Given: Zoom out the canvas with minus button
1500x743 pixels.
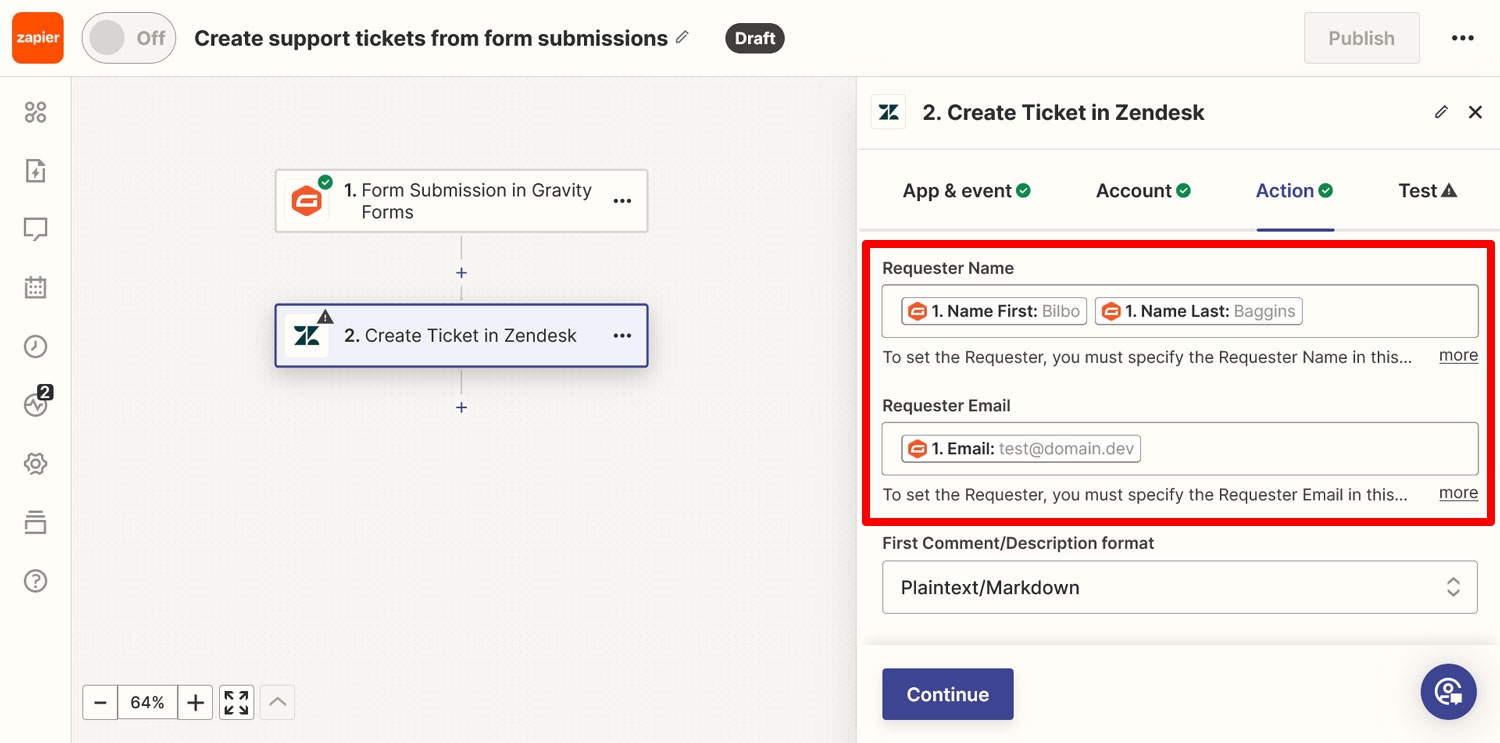Looking at the screenshot, I should coord(100,702).
